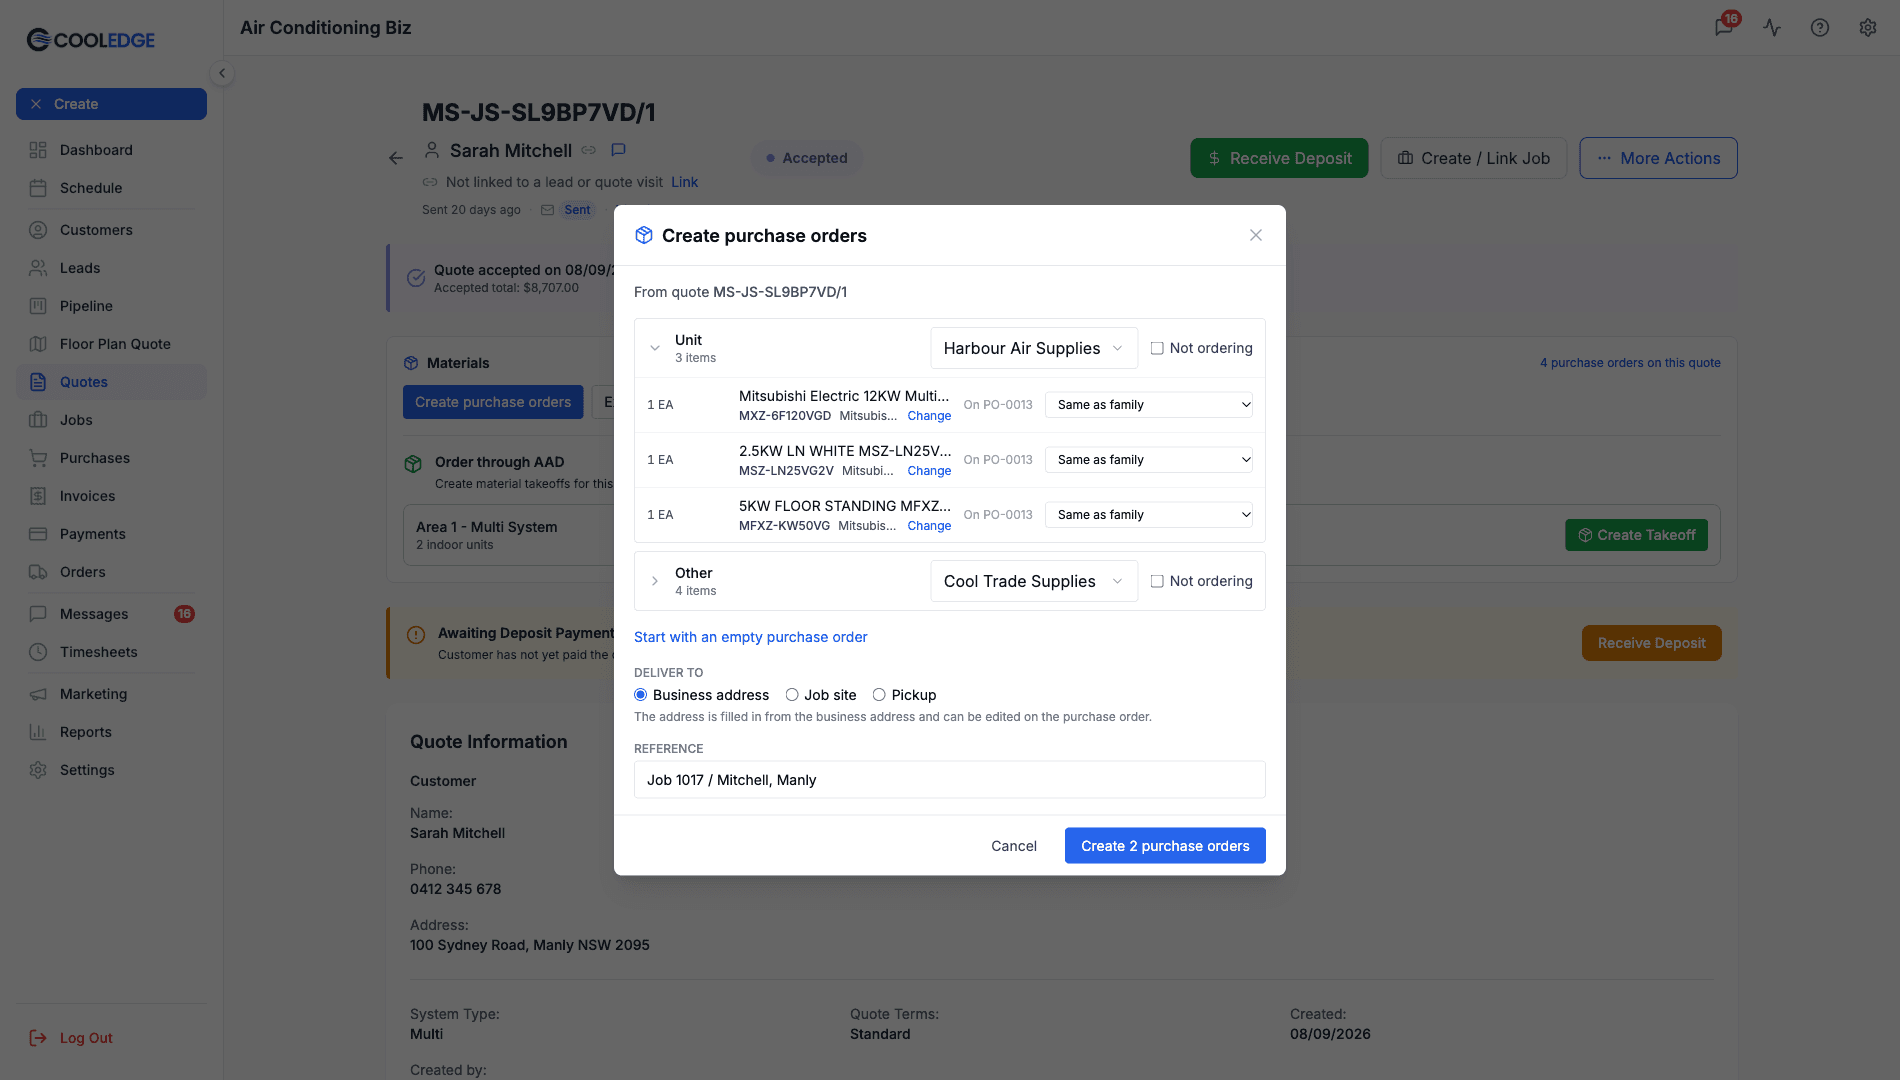Viewport: 1900px width, 1080px height.
Task: Collapse the Unit items group
Action: tap(655, 348)
